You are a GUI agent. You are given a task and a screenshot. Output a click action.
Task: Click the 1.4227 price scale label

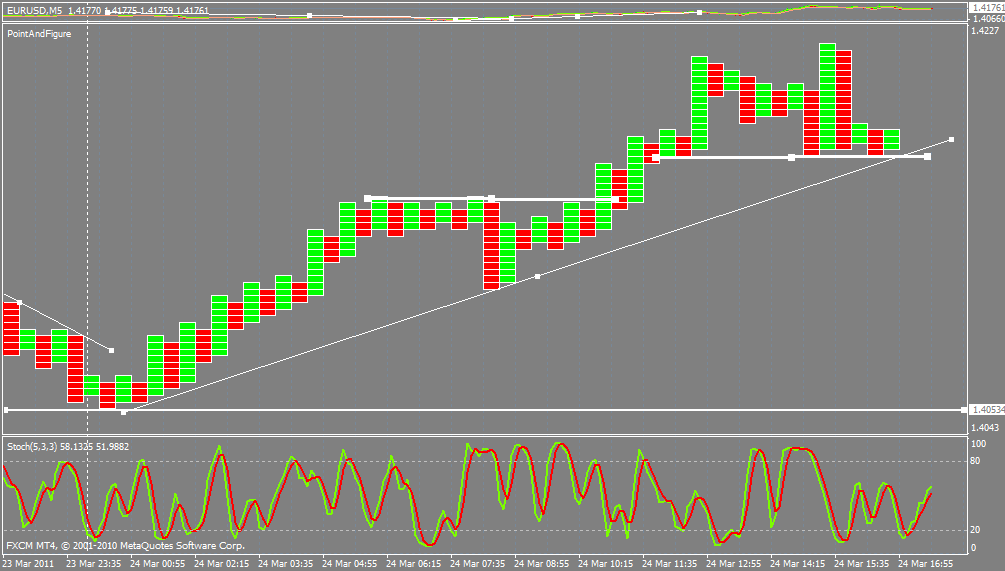pyautogui.click(x=985, y=30)
